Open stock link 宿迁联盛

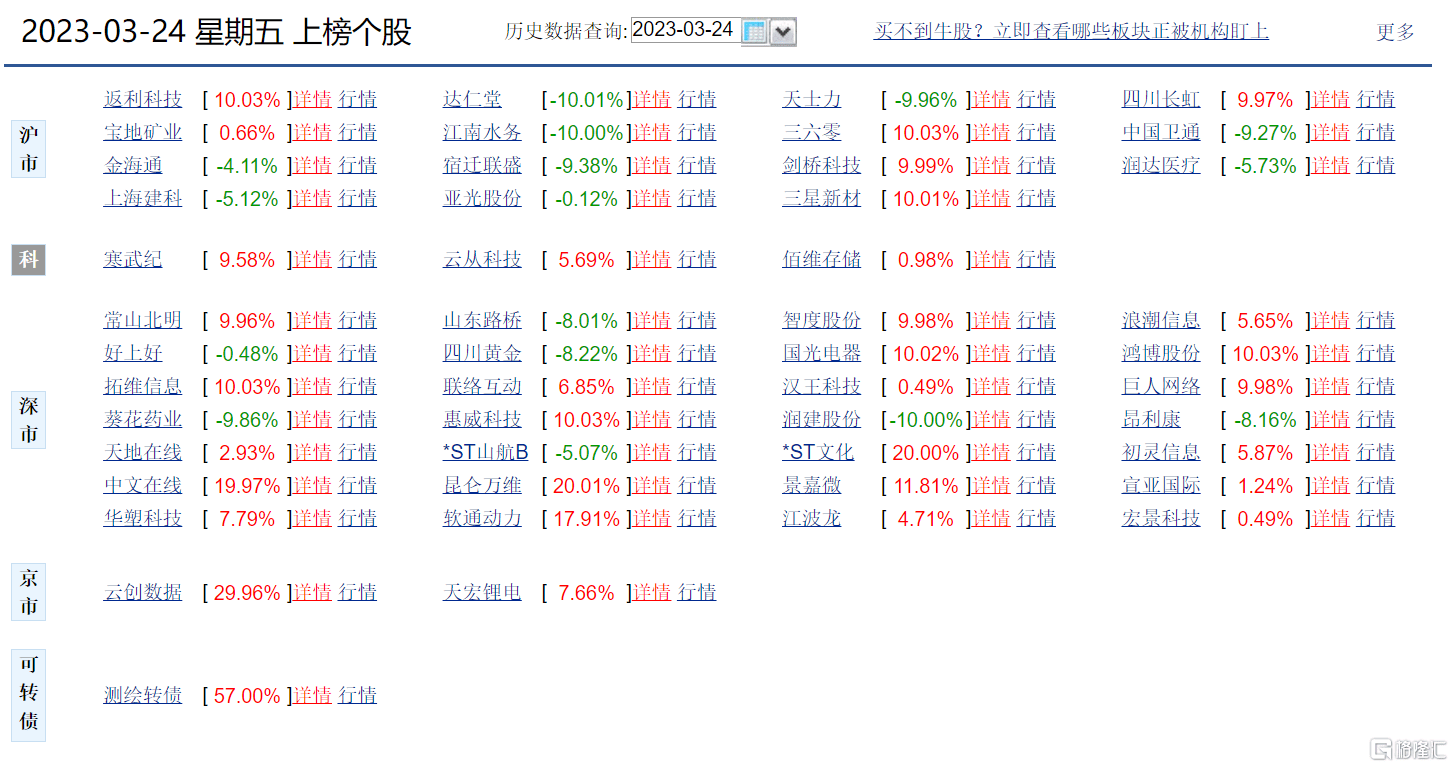pyautogui.click(x=482, y=166)
